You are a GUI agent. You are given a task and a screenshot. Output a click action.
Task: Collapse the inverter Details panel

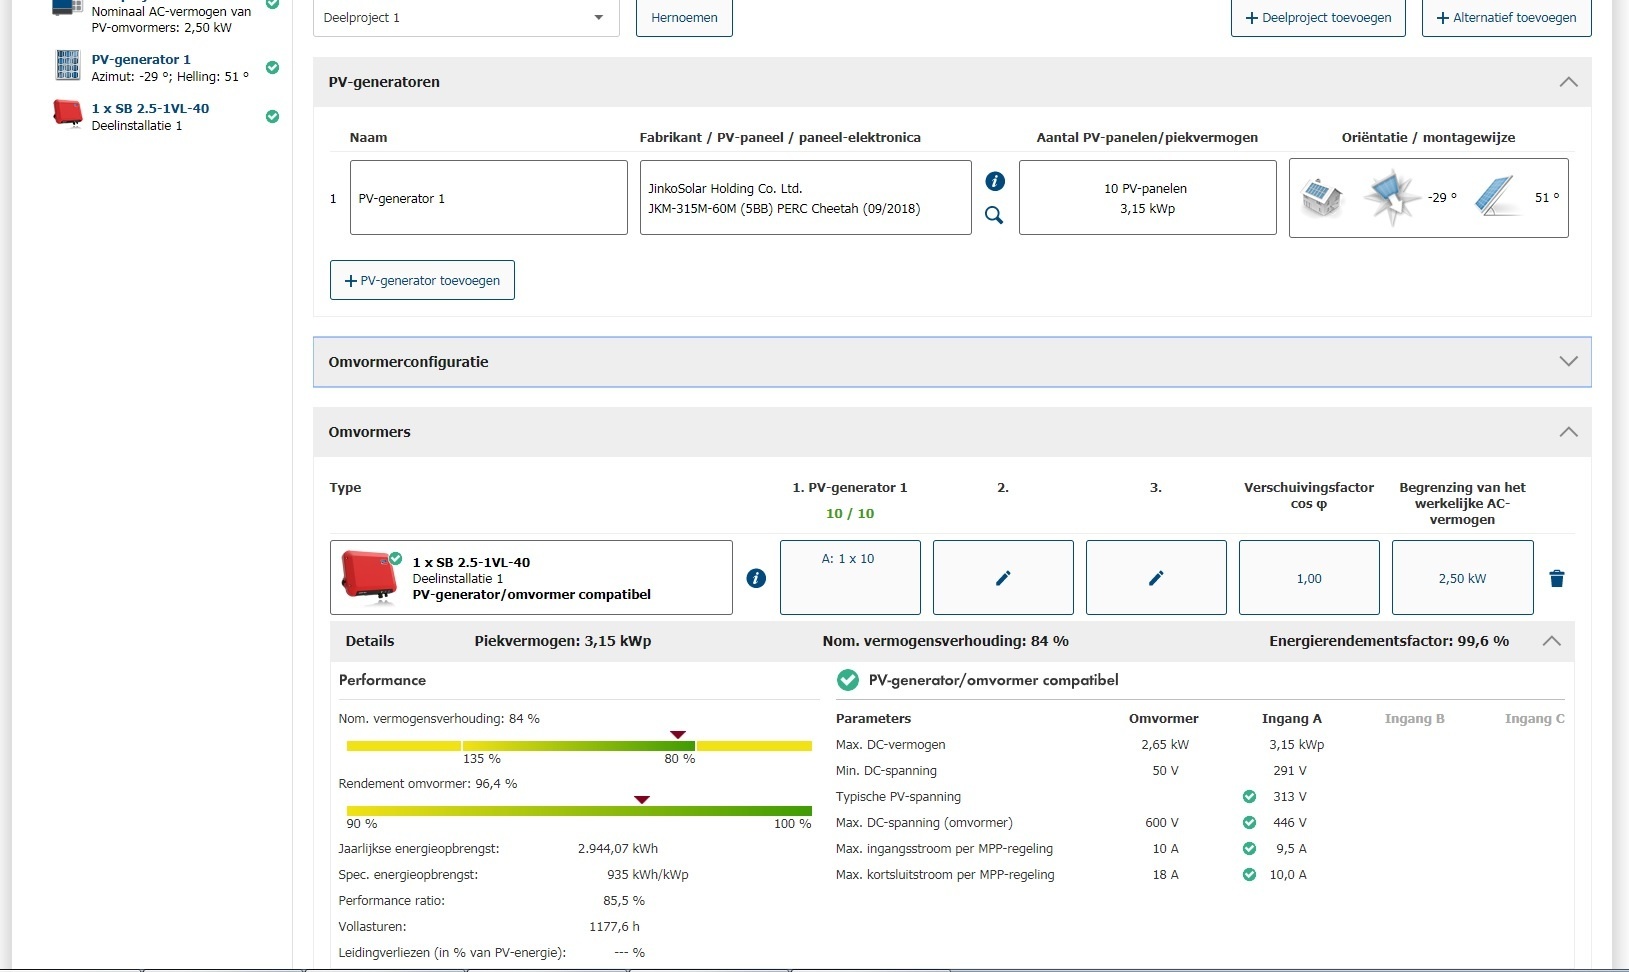point(1551,641)
